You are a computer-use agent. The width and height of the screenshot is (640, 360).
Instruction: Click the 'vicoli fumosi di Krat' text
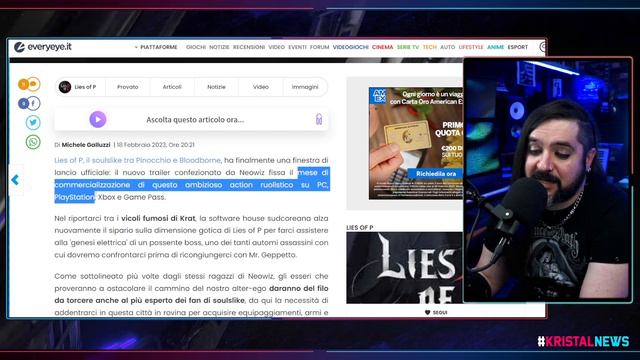click(158, 218)
